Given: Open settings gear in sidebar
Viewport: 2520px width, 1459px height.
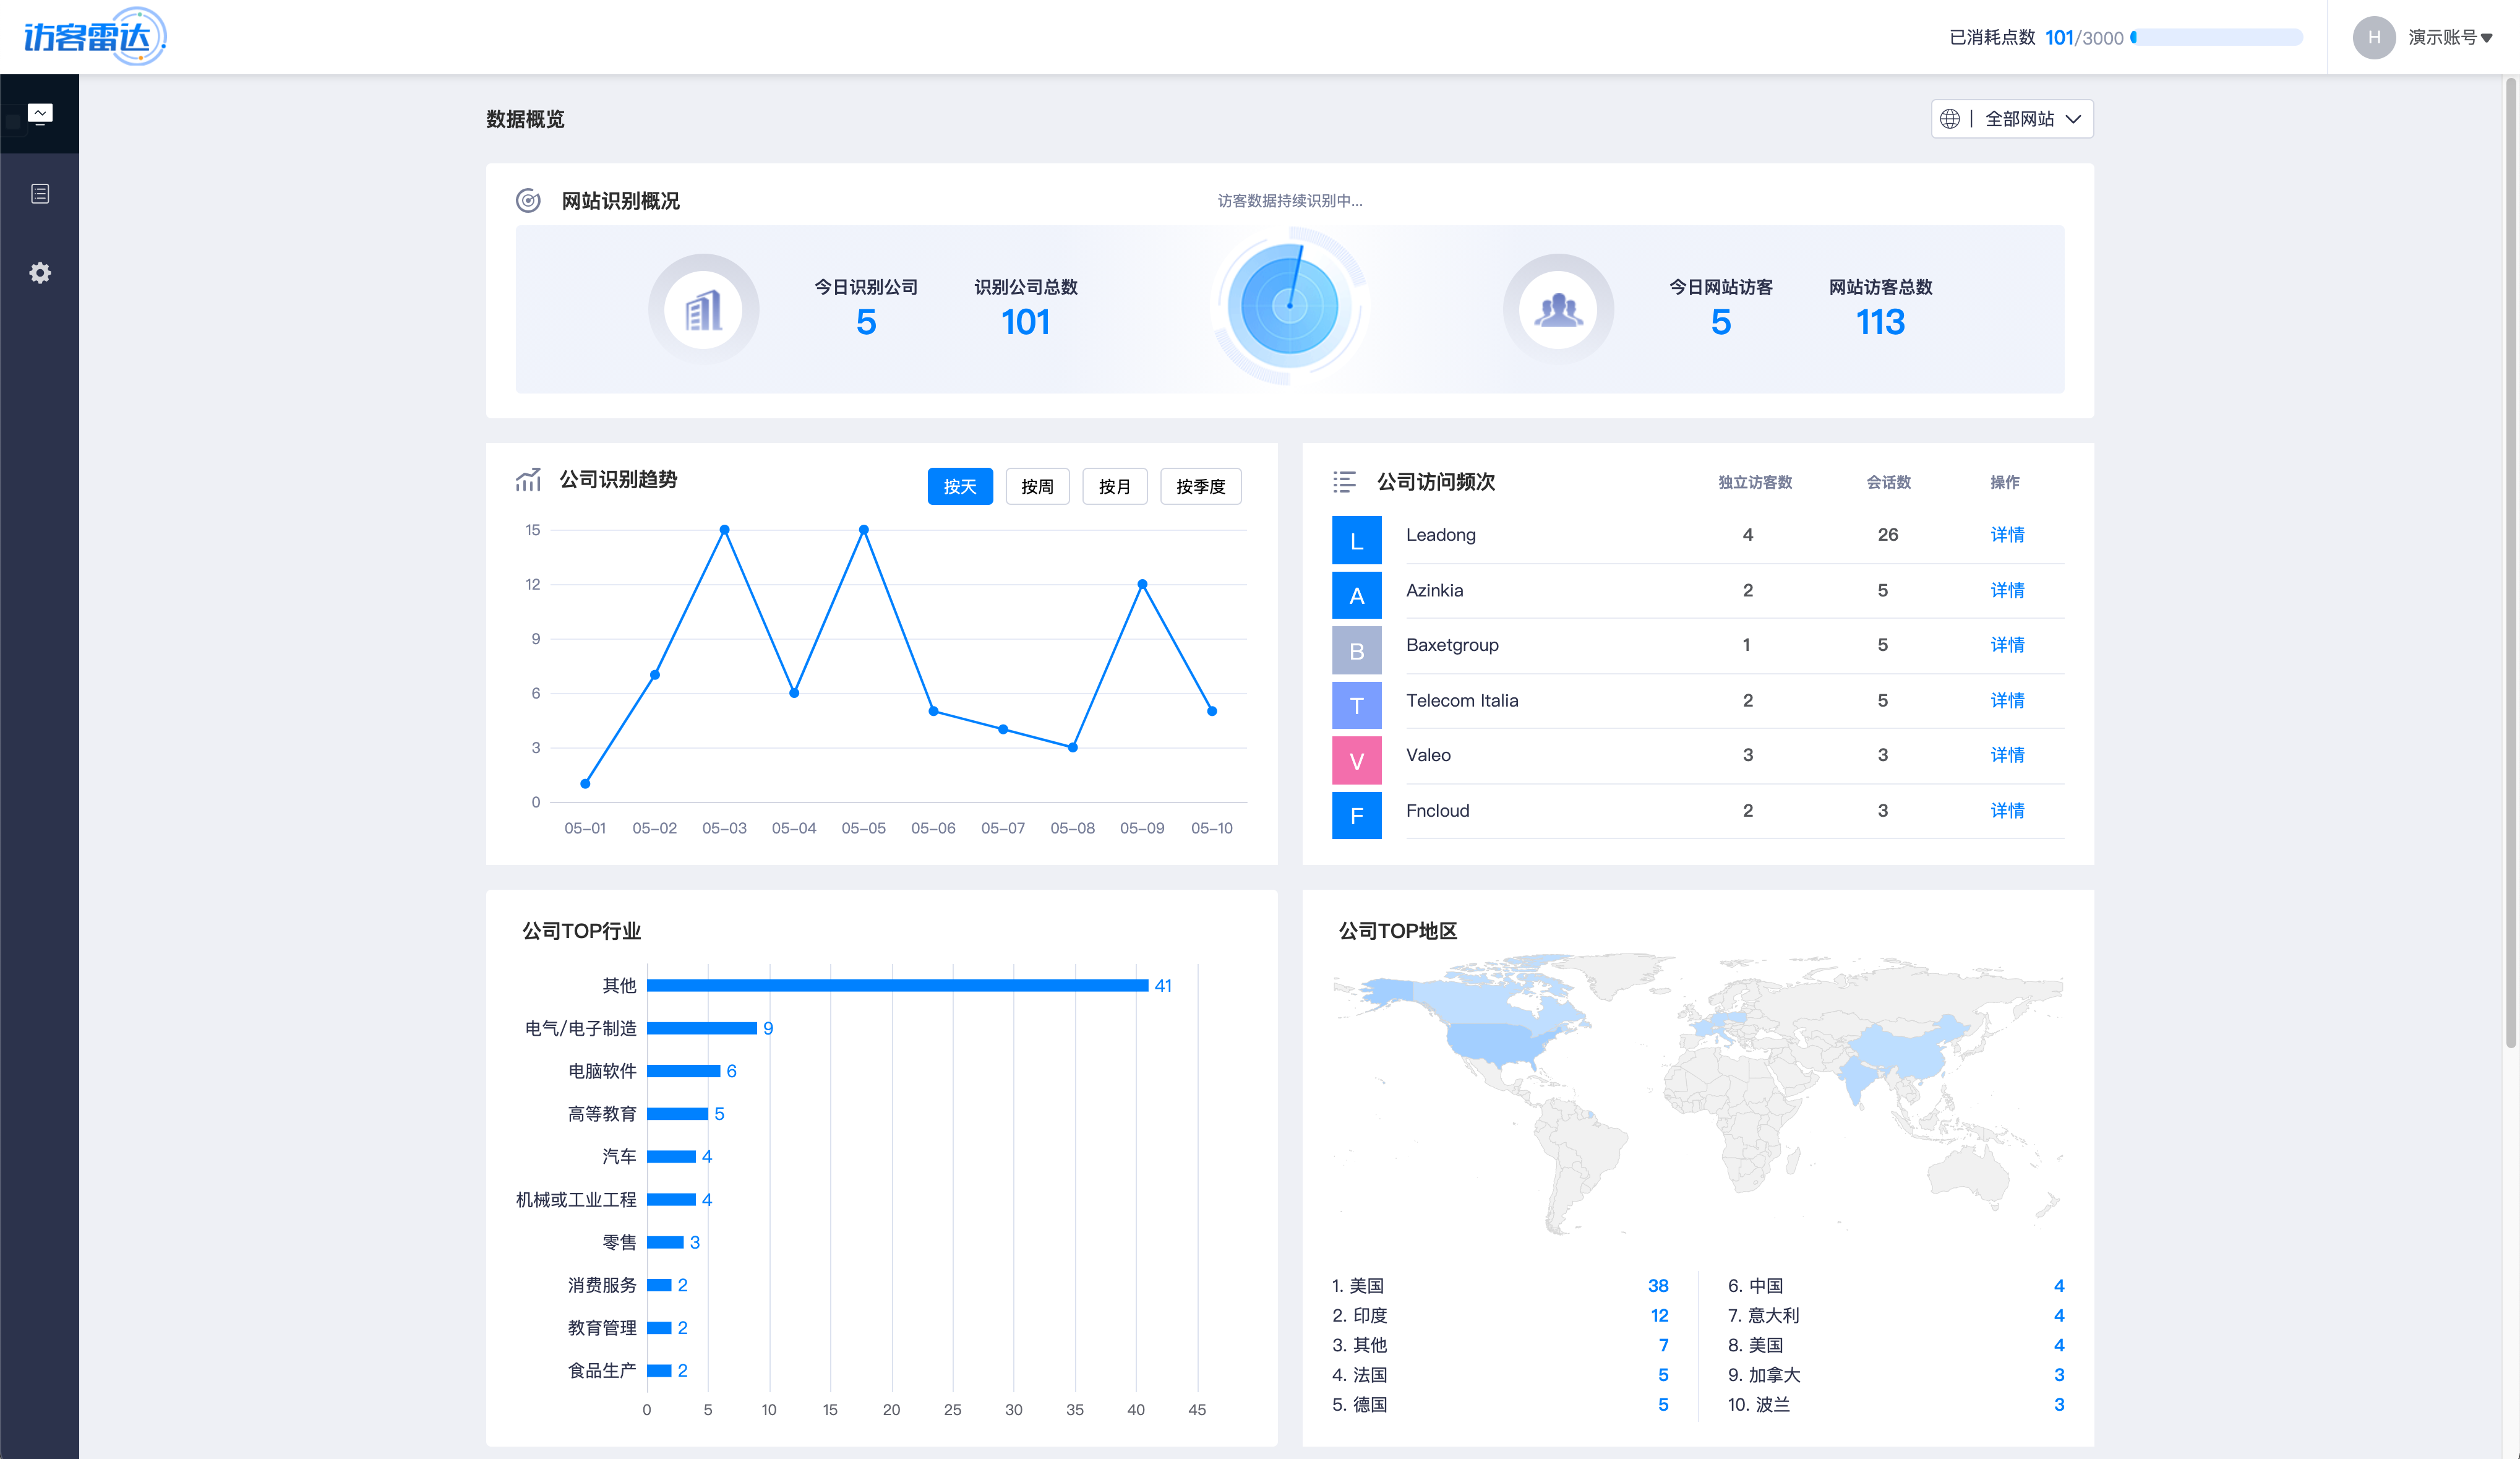Looking at the screenshot, I should [40, 273].
